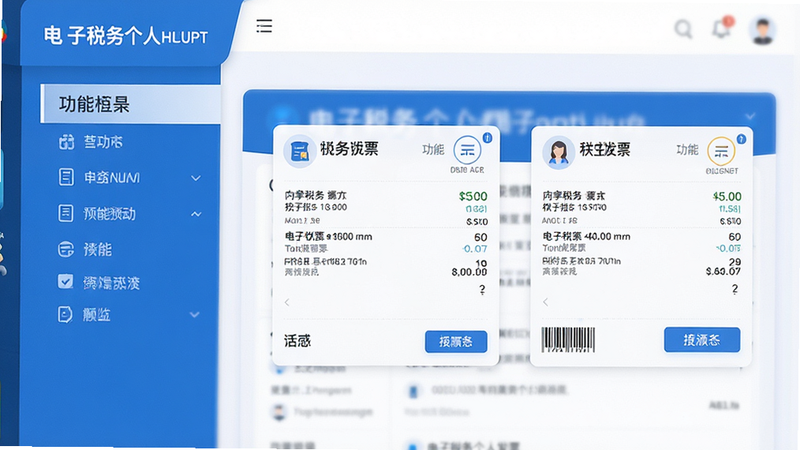Expand the NUM sidebar item chevron
This screenshot has width=800, height=450.
point(195,178)
